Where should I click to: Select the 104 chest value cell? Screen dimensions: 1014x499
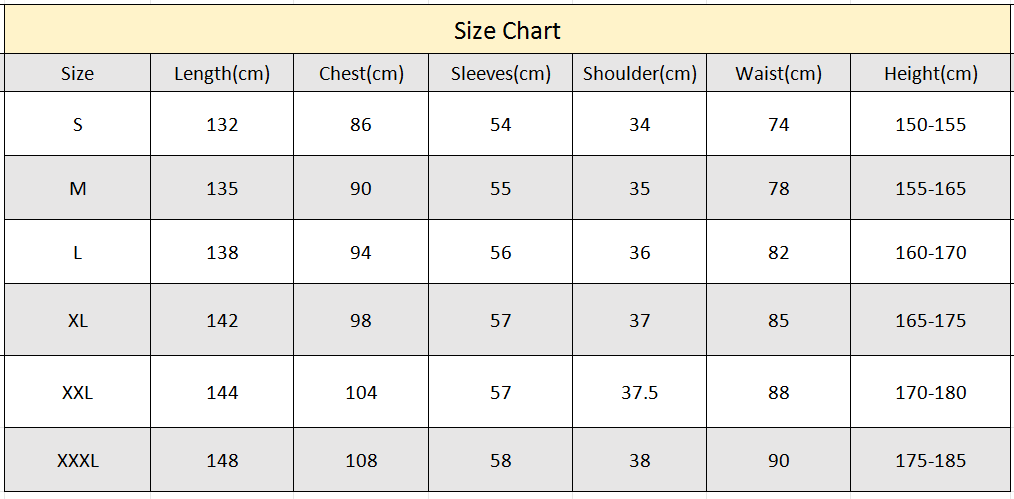point(361,392)
